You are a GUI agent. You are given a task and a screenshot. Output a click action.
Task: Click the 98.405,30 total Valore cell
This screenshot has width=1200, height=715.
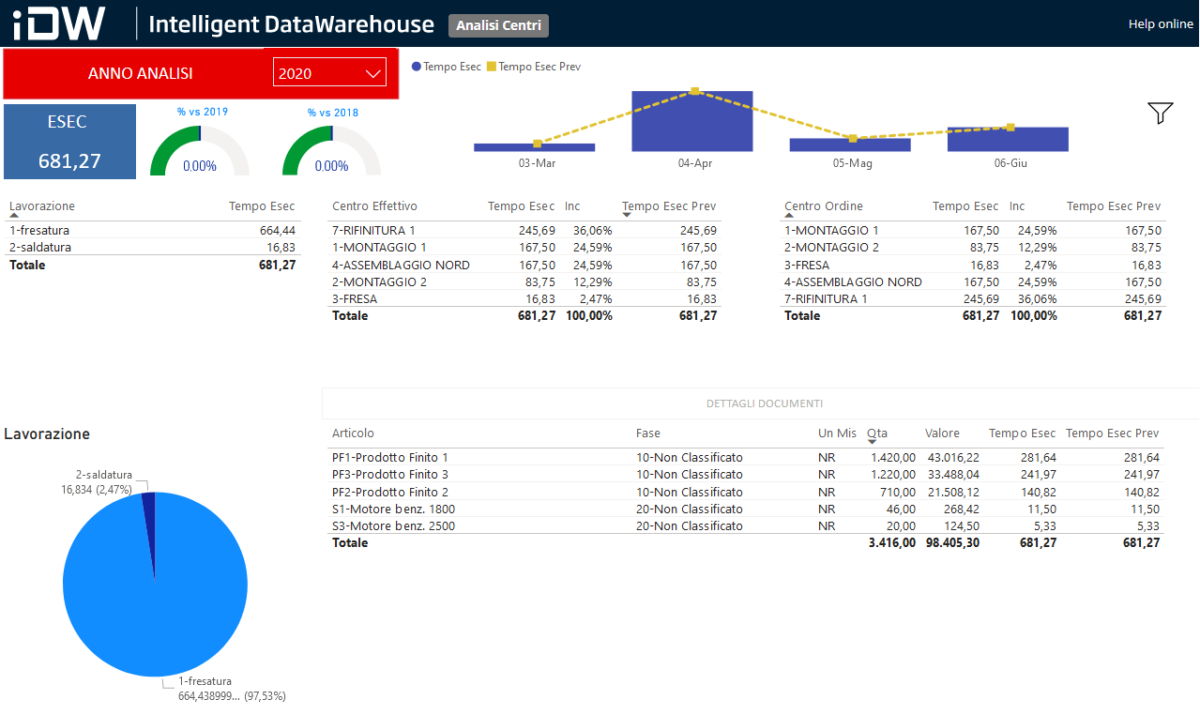coord(953,543)
